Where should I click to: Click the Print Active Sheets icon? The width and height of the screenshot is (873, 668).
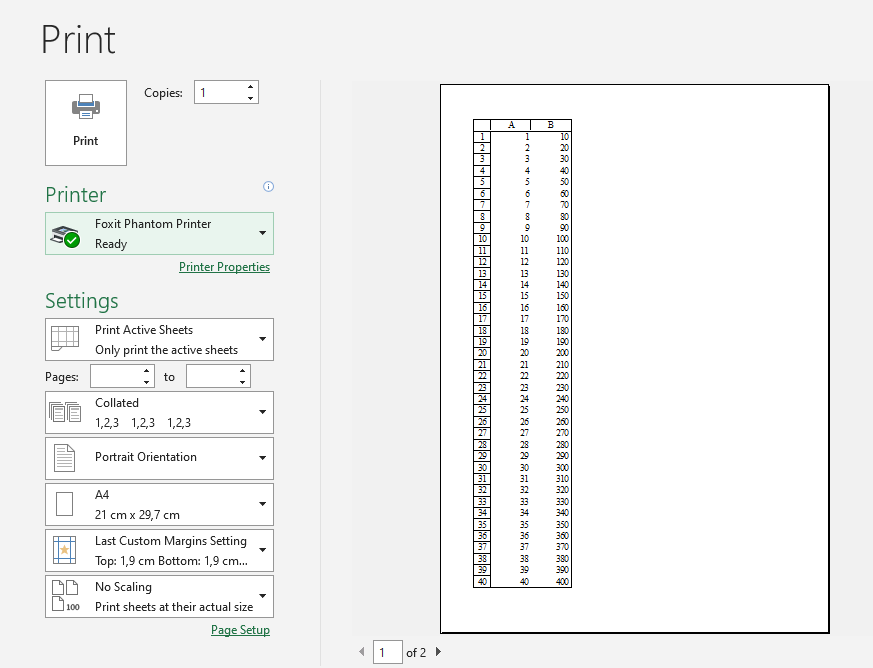pyautogui.click(x=64, y=339)
